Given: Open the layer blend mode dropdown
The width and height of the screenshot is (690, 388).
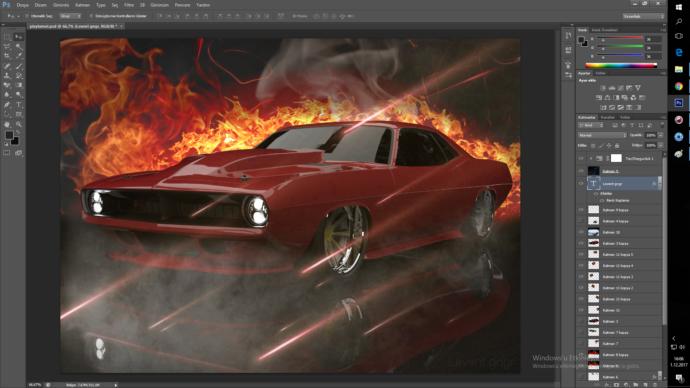Looking at the screenshot, I should point(602,135).
